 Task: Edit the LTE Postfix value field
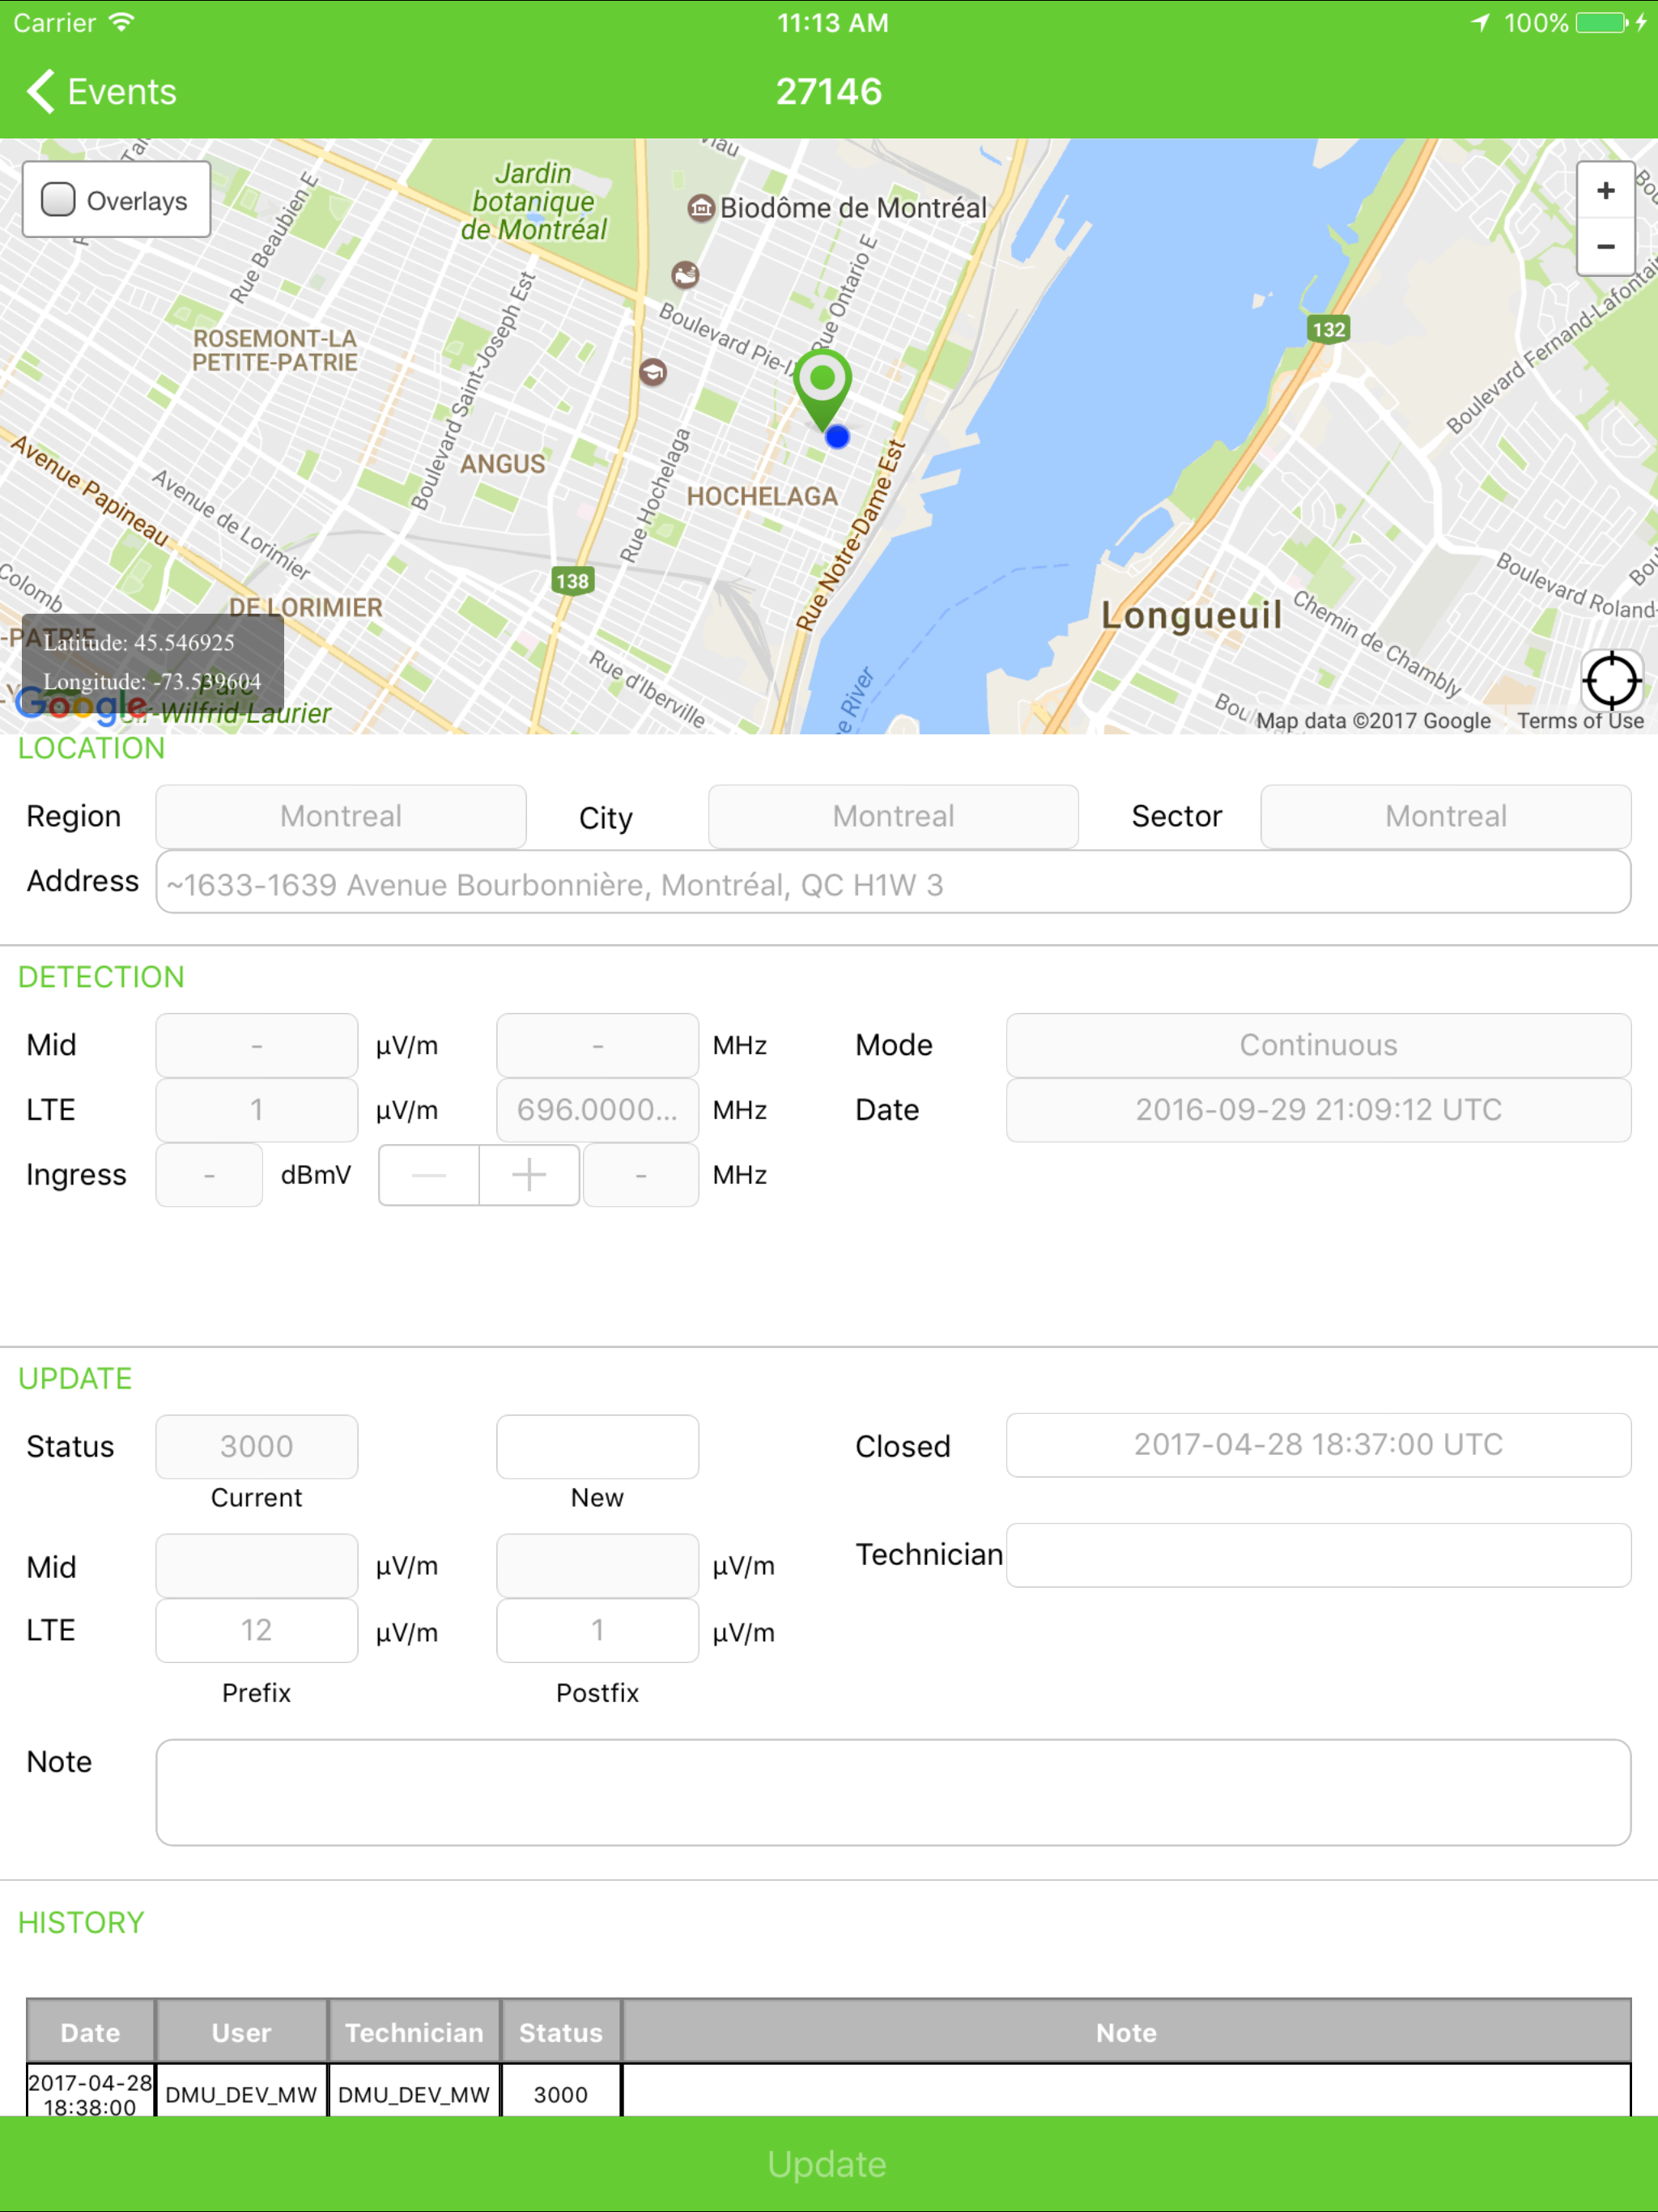point(597,1630)
